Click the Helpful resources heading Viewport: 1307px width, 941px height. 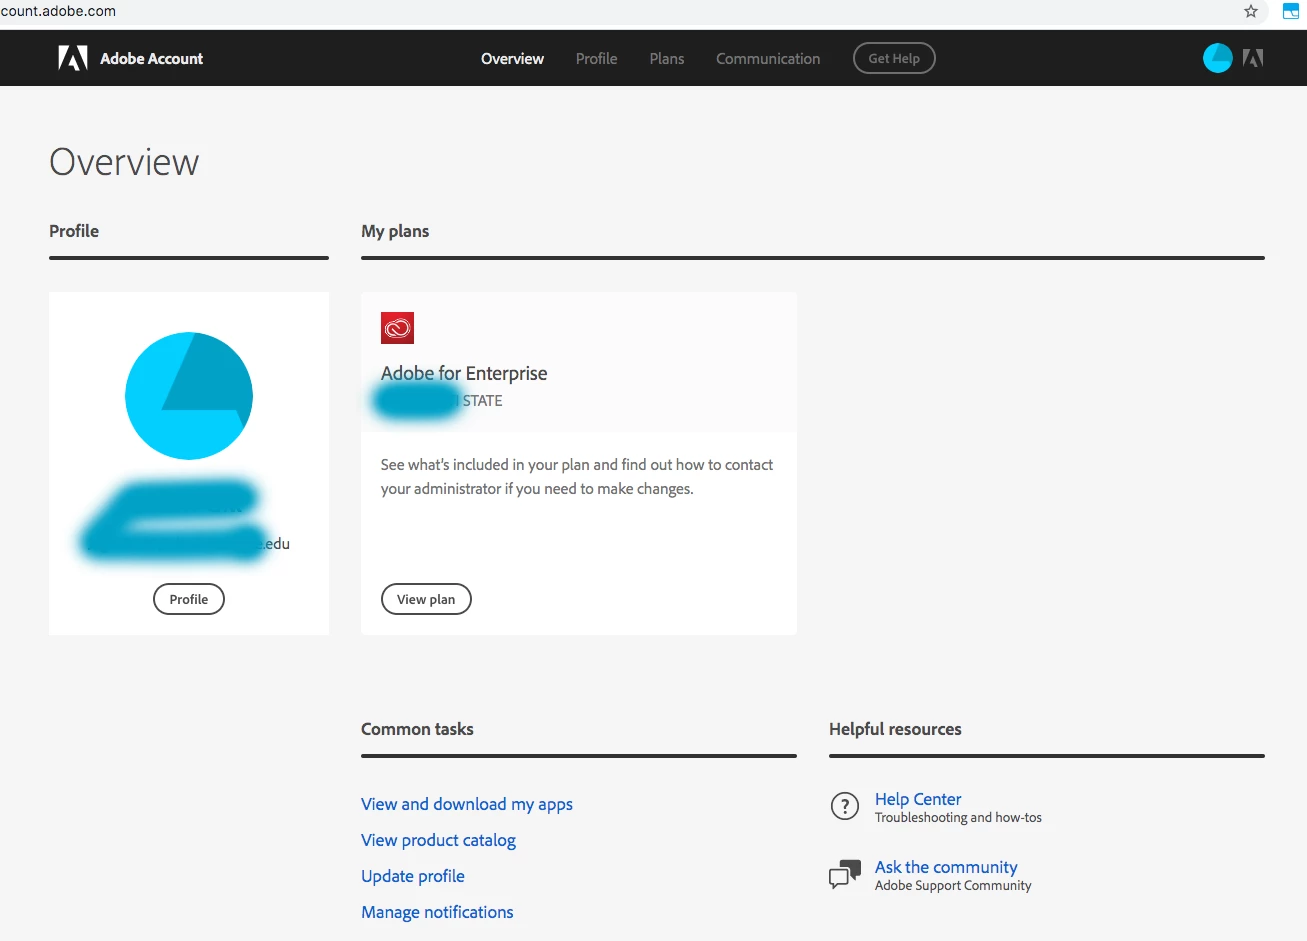pyautogui.click(x=895, y=729)
